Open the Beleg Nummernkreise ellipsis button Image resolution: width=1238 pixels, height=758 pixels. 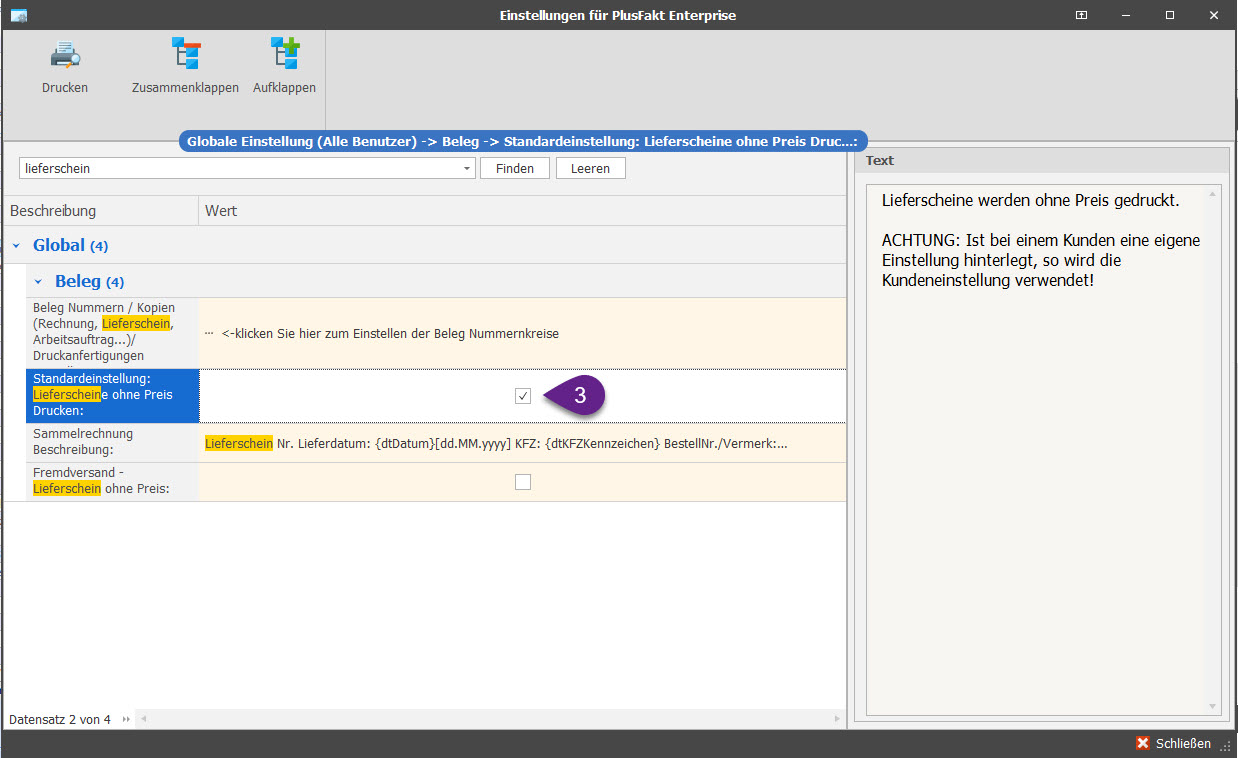point(208,333)
